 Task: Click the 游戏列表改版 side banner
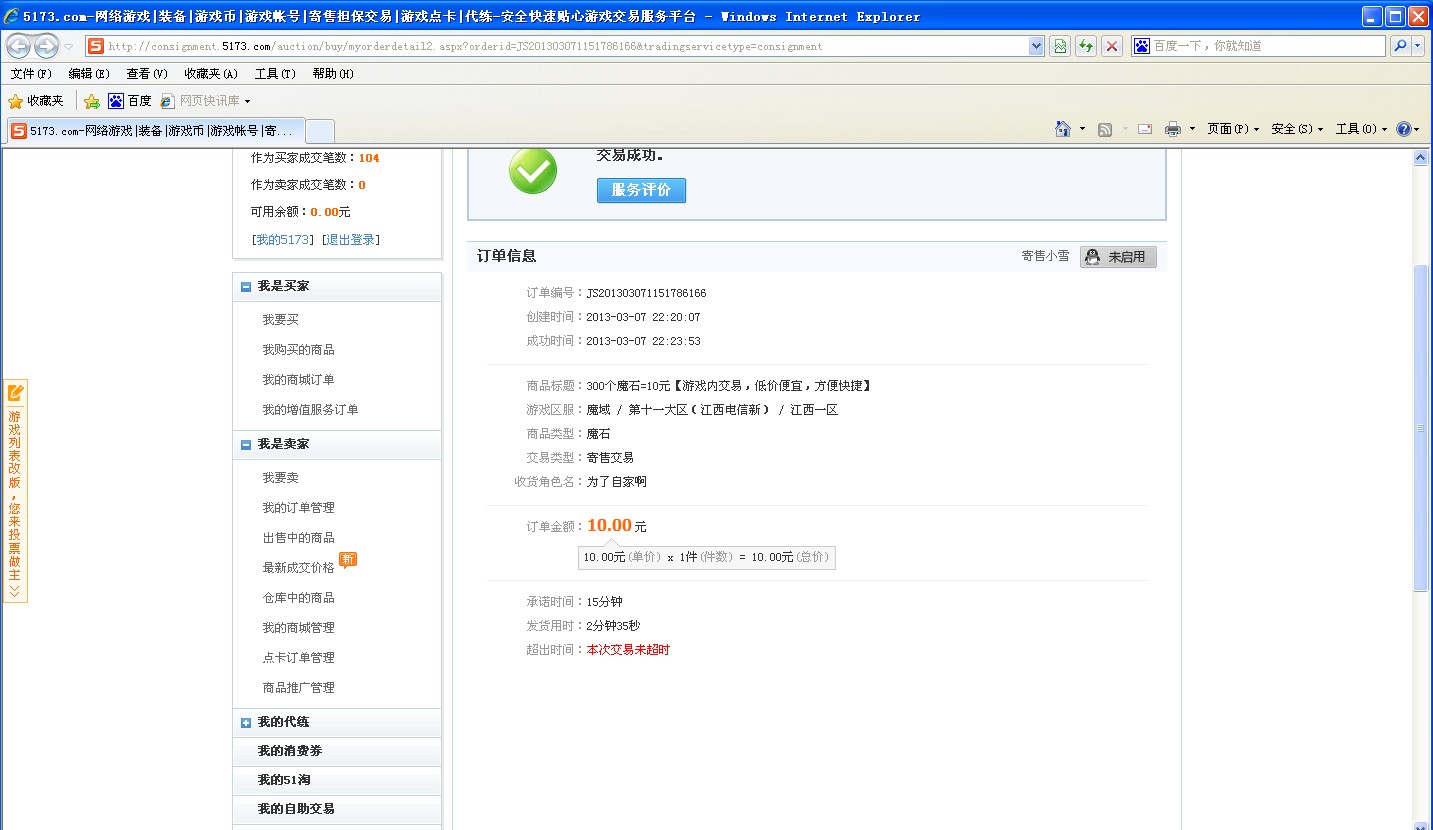[x=15, y=491]
